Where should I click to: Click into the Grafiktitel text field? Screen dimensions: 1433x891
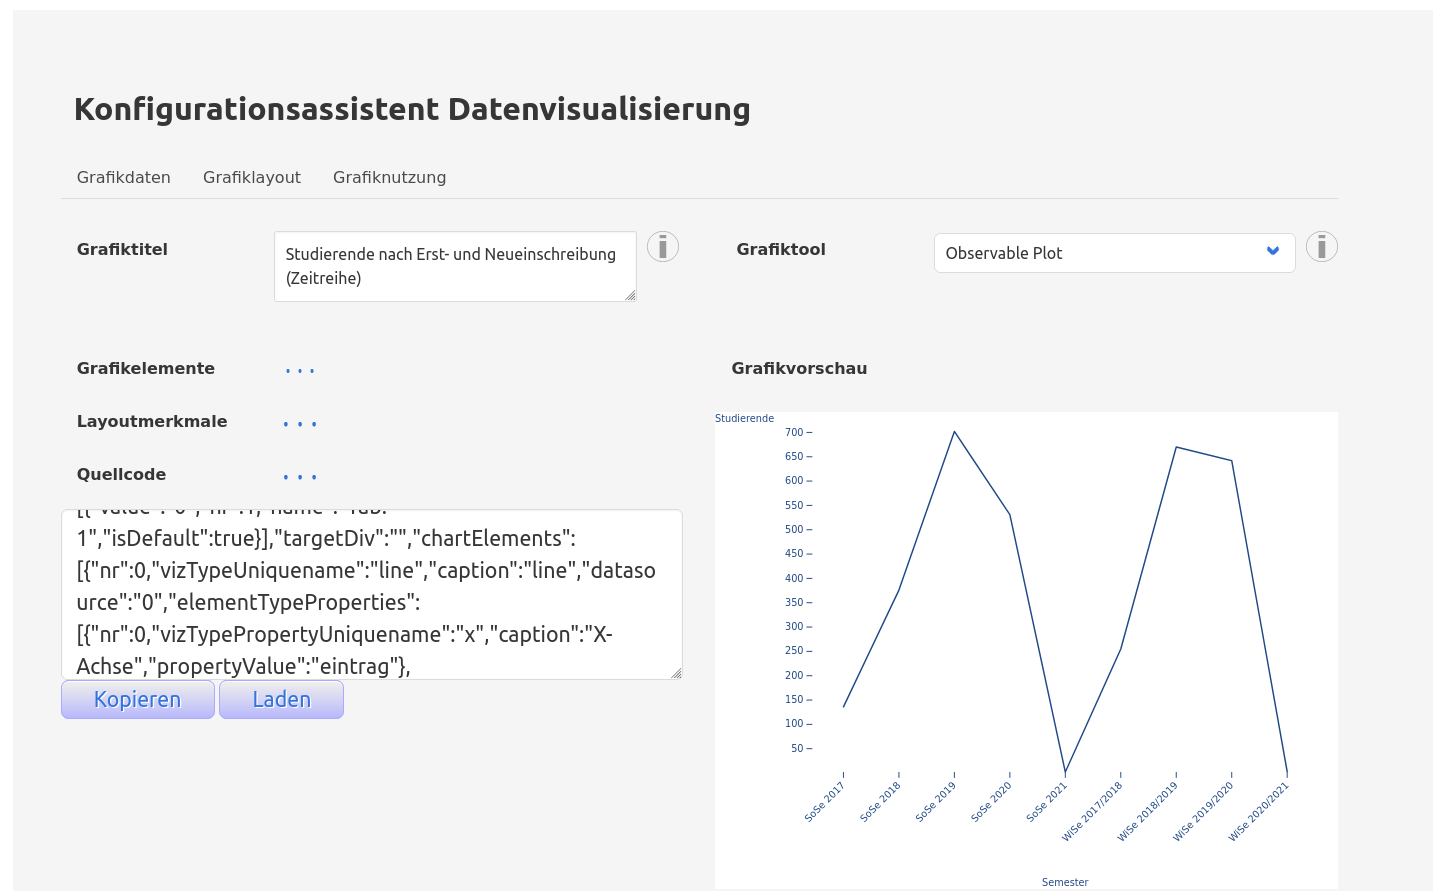[454, 266]
